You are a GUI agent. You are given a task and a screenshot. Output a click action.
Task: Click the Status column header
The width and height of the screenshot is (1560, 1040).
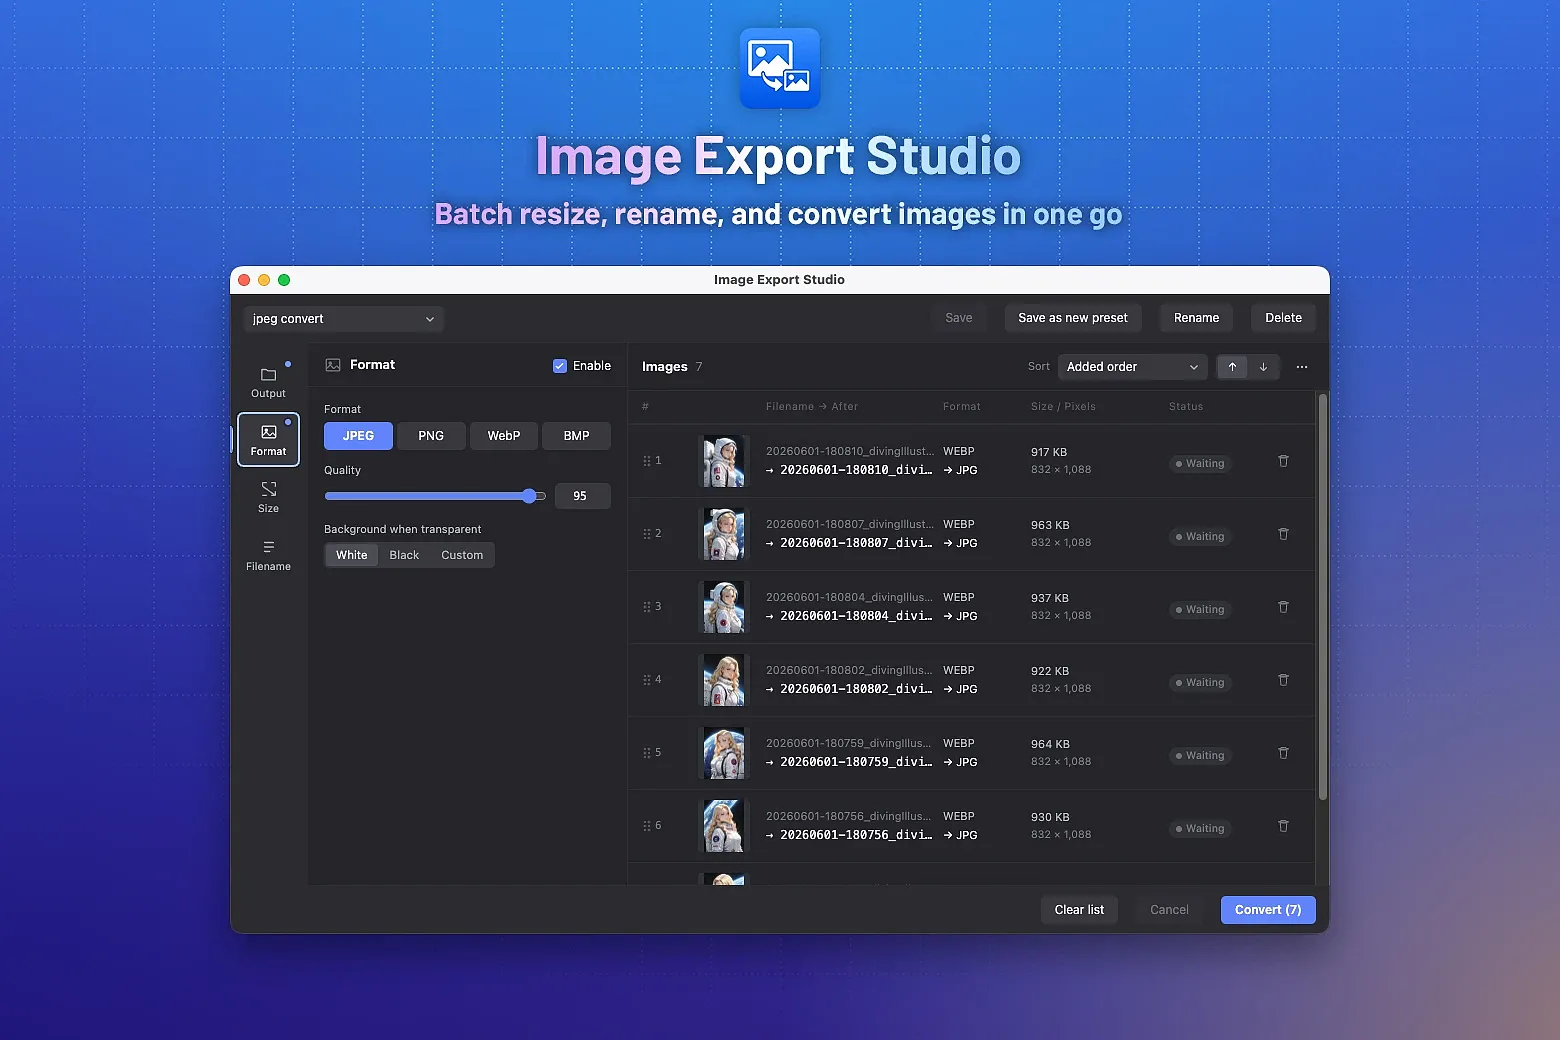1186,407
